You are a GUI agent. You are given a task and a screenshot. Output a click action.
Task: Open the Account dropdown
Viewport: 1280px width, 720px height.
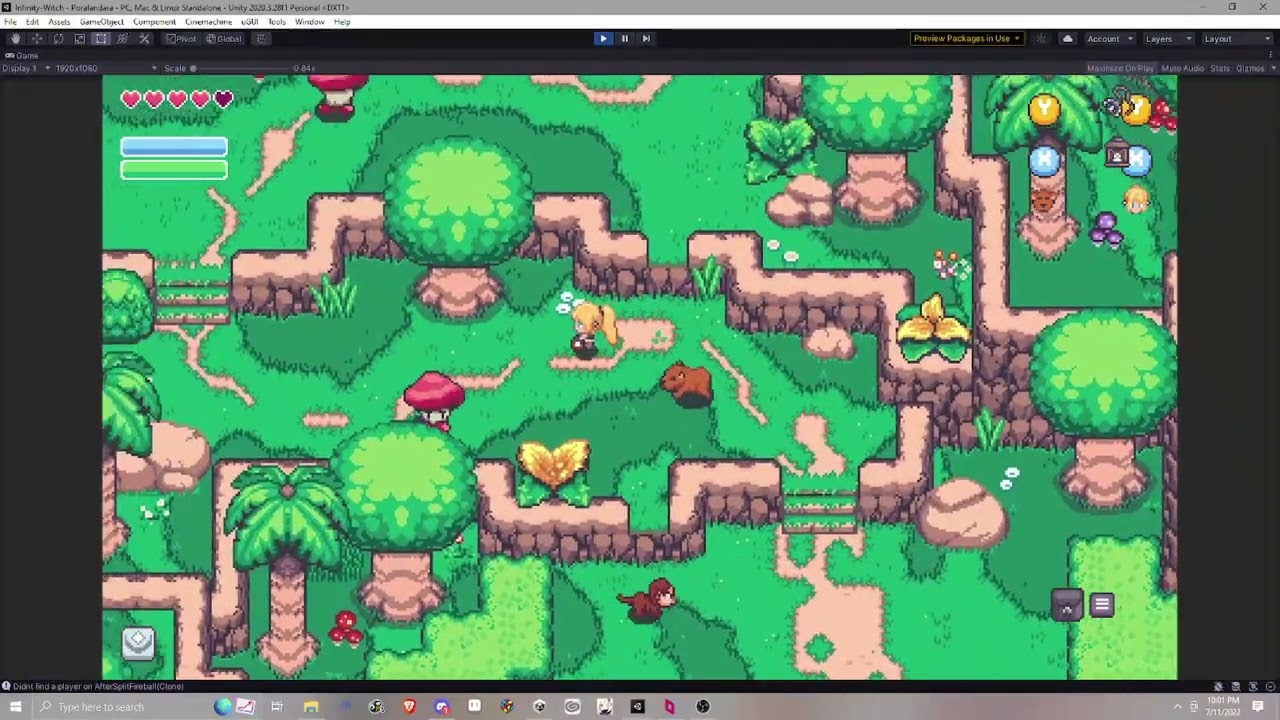click(1110, 39)
